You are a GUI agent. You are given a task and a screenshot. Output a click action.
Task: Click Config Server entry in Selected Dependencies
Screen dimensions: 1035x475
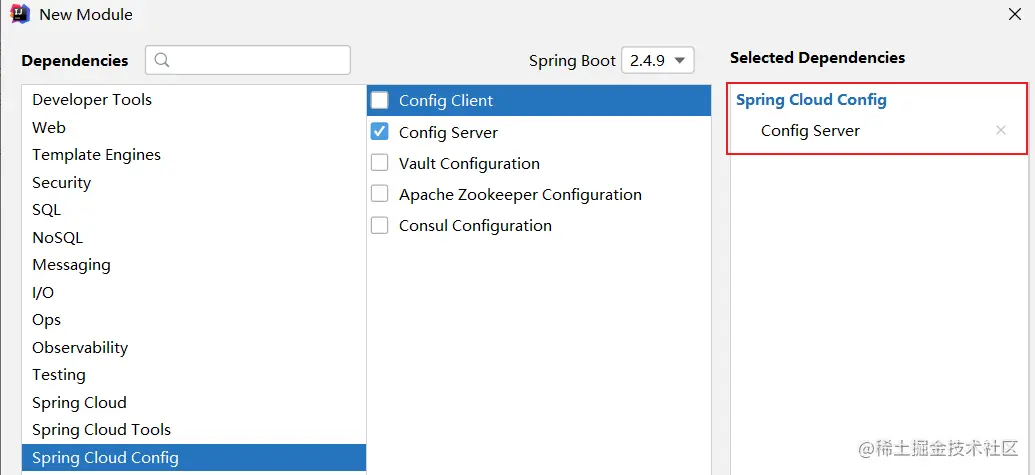[x=810, y=131]
